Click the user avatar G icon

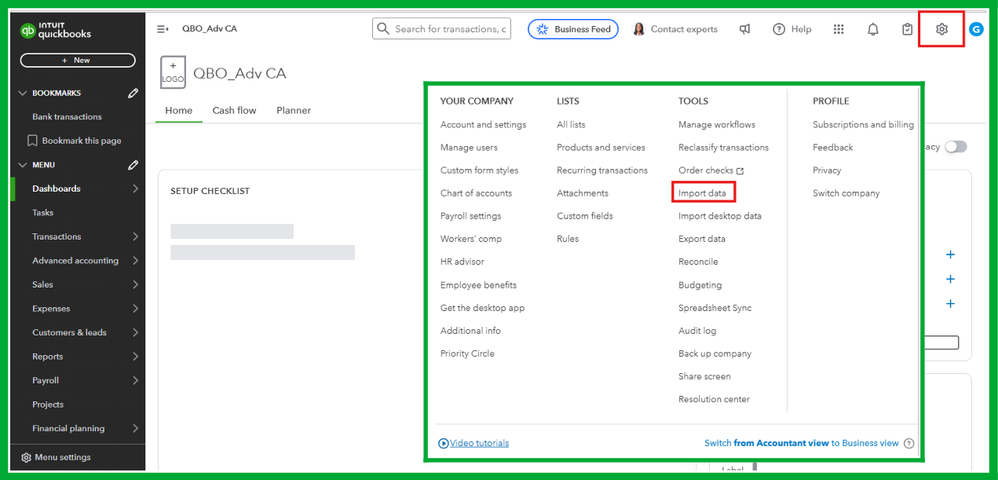(976, 29)
